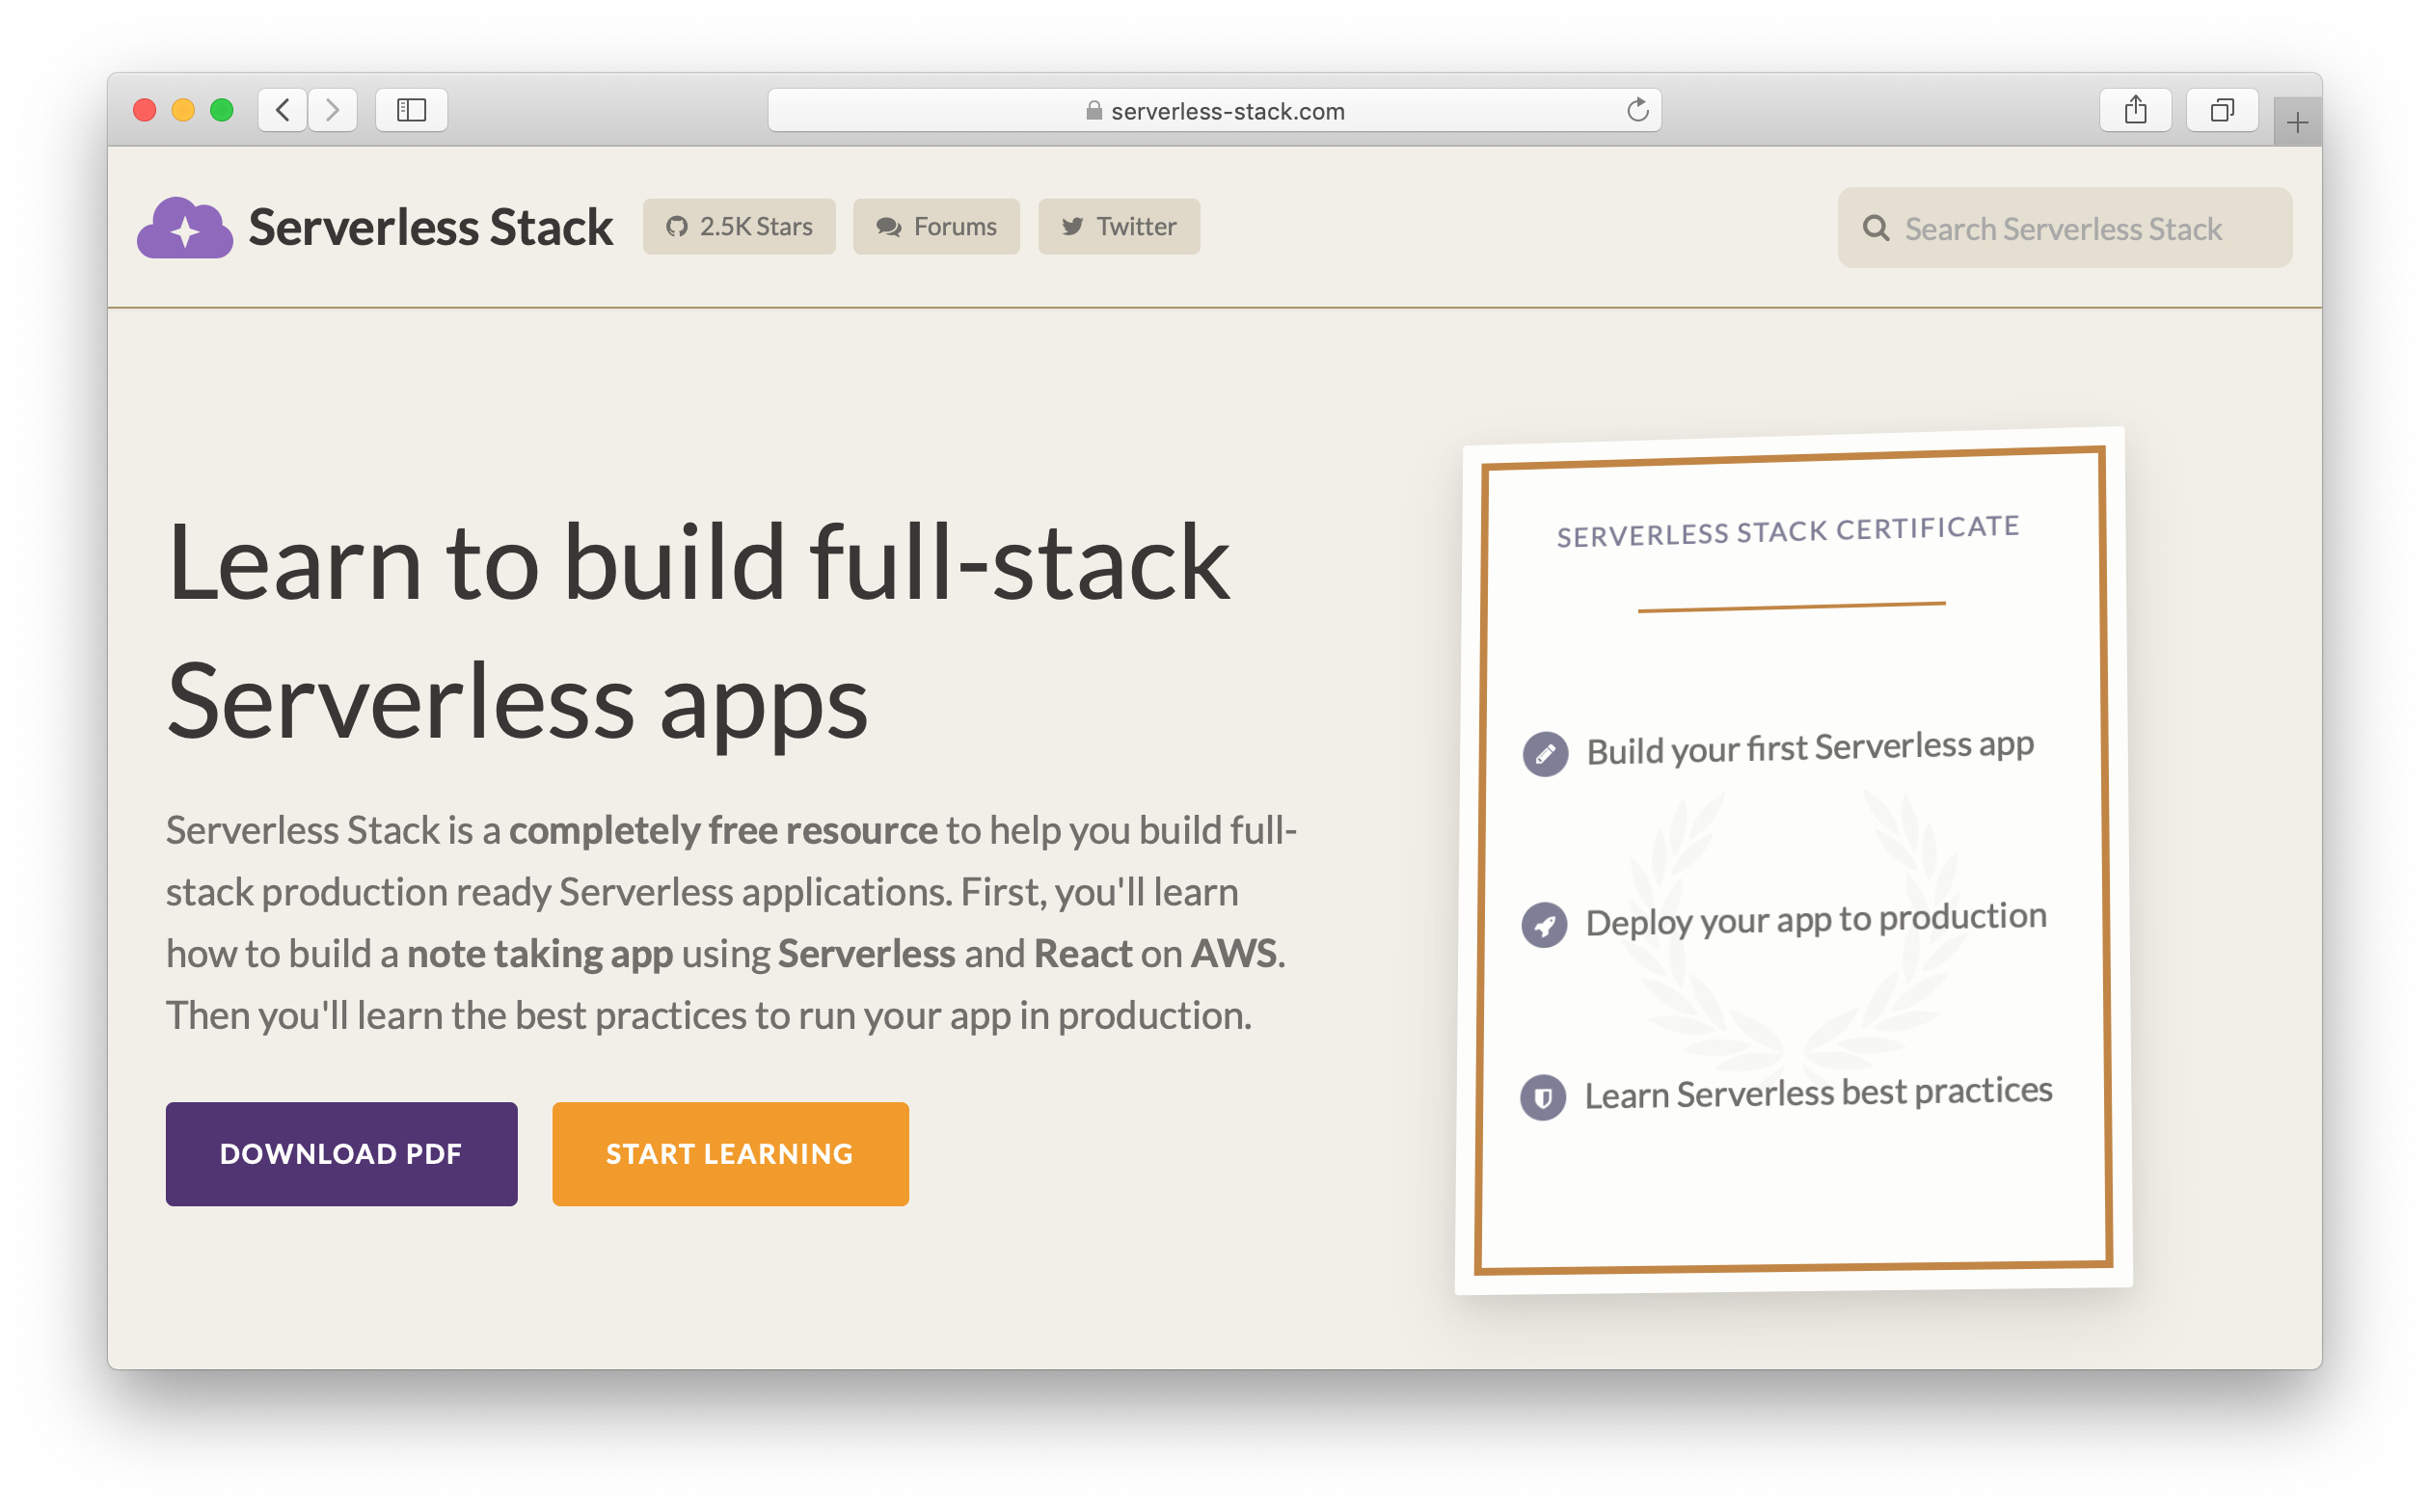The image size is (2430, 1512).
Task: Click 'completely free resource' bold text
Action: coord(723,830)
